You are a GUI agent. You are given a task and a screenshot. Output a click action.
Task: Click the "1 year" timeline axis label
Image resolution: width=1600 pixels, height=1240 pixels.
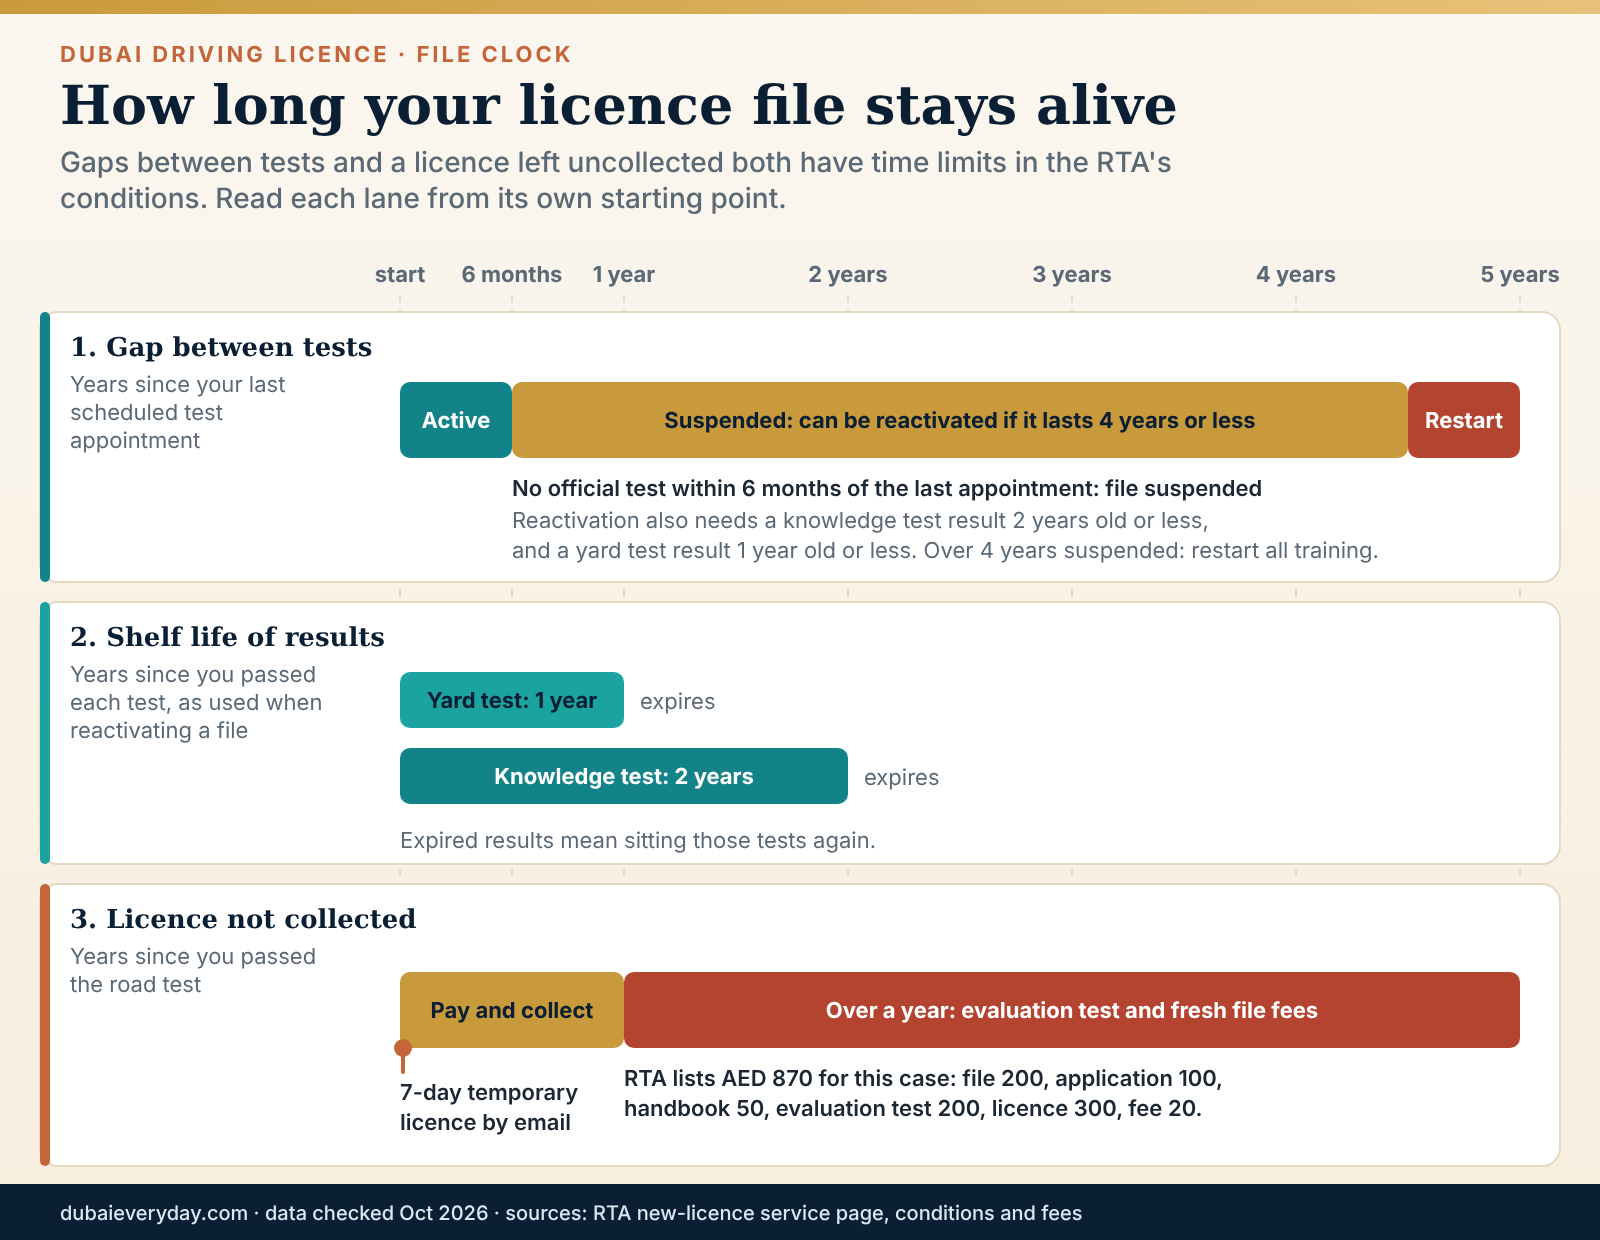click(624, 274)
